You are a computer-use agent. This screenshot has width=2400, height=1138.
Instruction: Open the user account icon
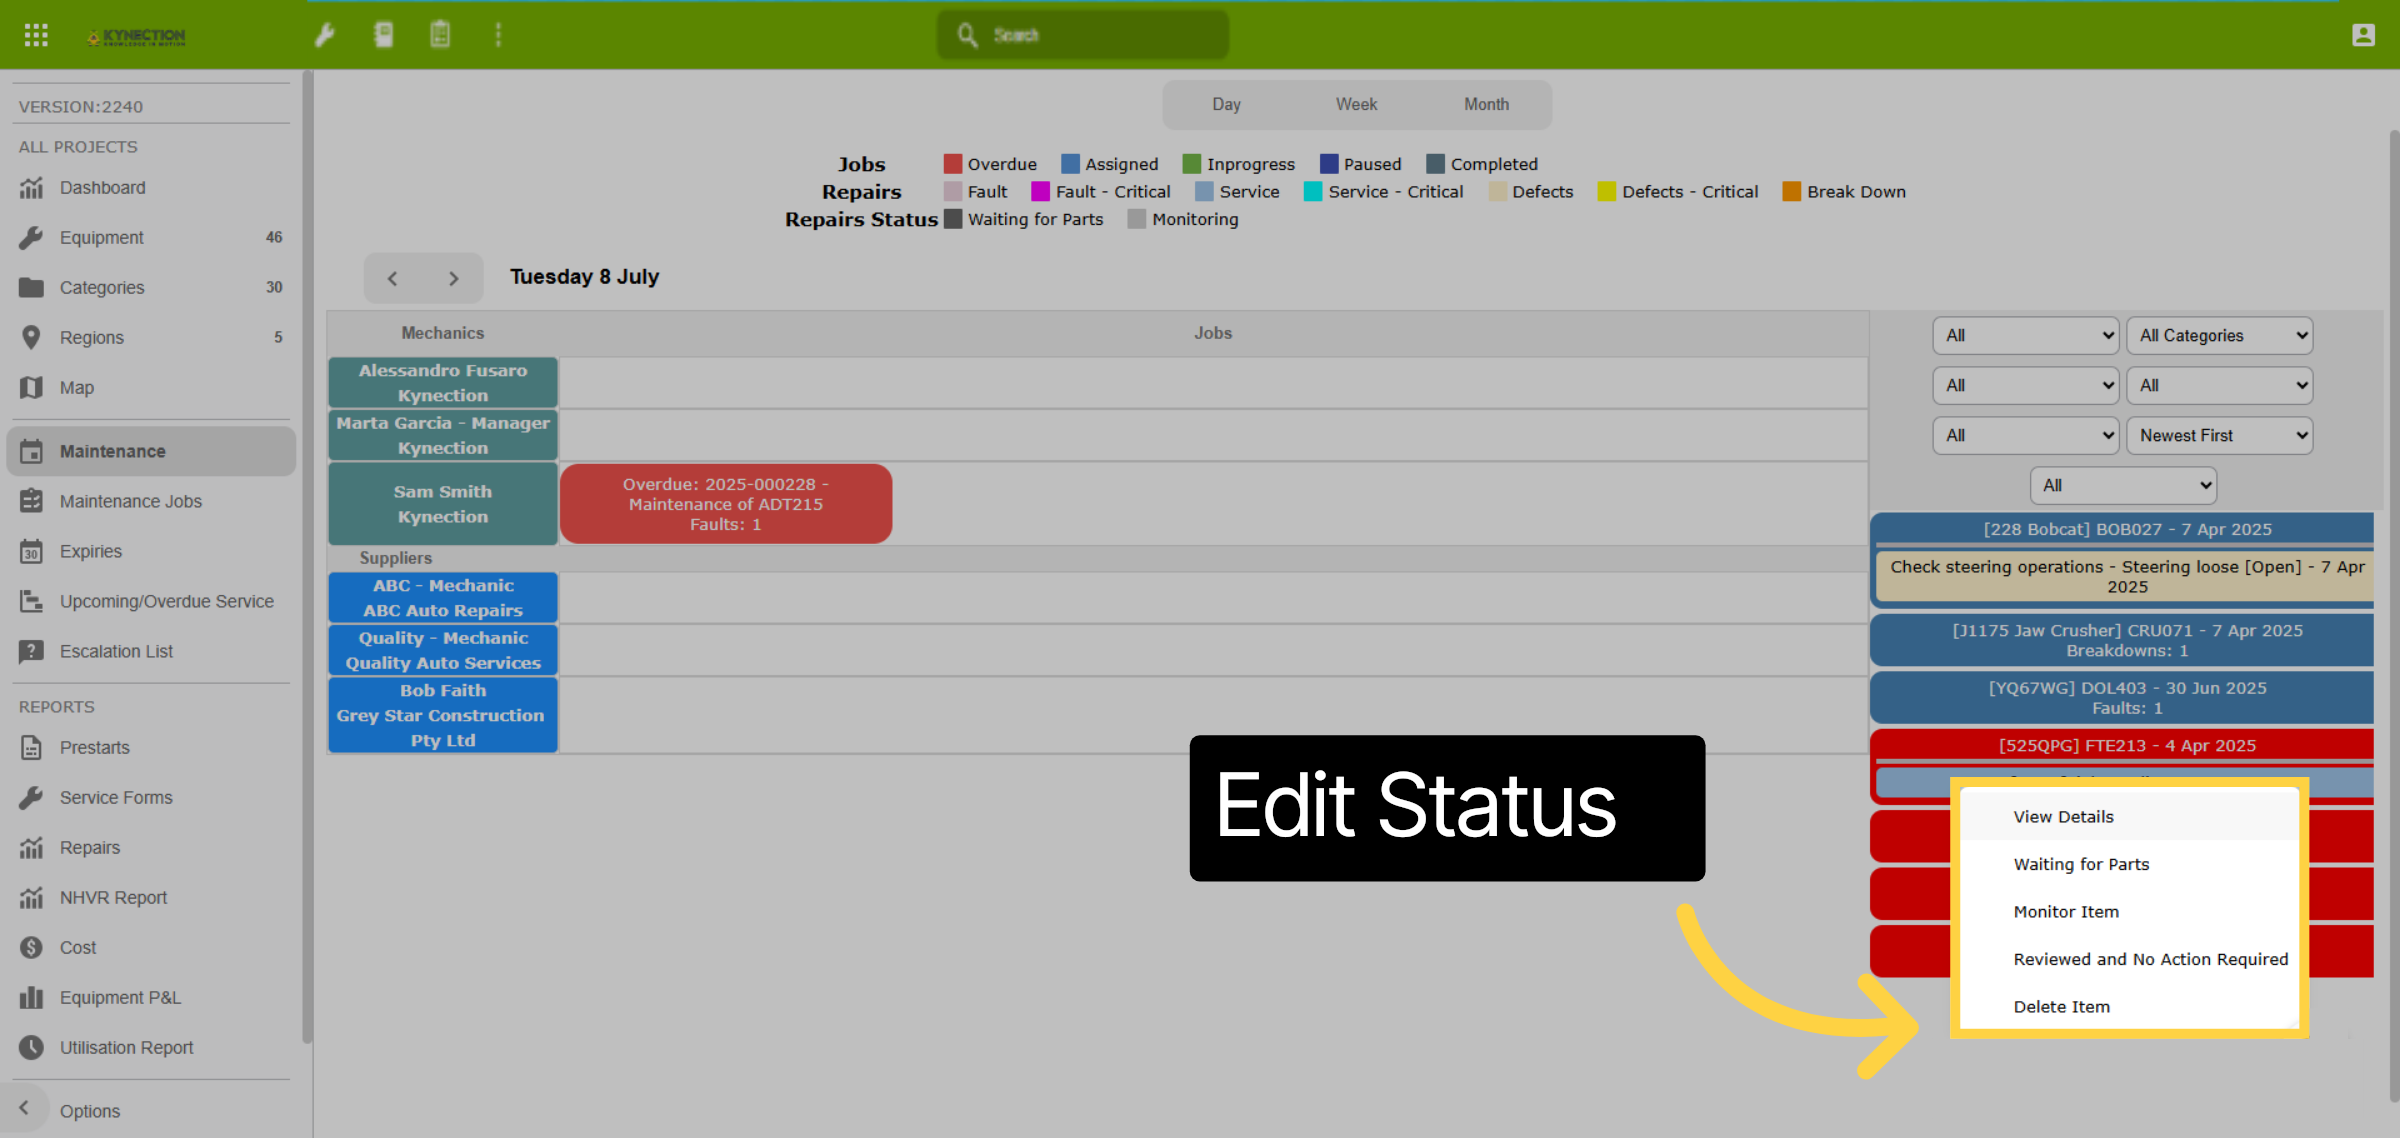coord(2363,35)
